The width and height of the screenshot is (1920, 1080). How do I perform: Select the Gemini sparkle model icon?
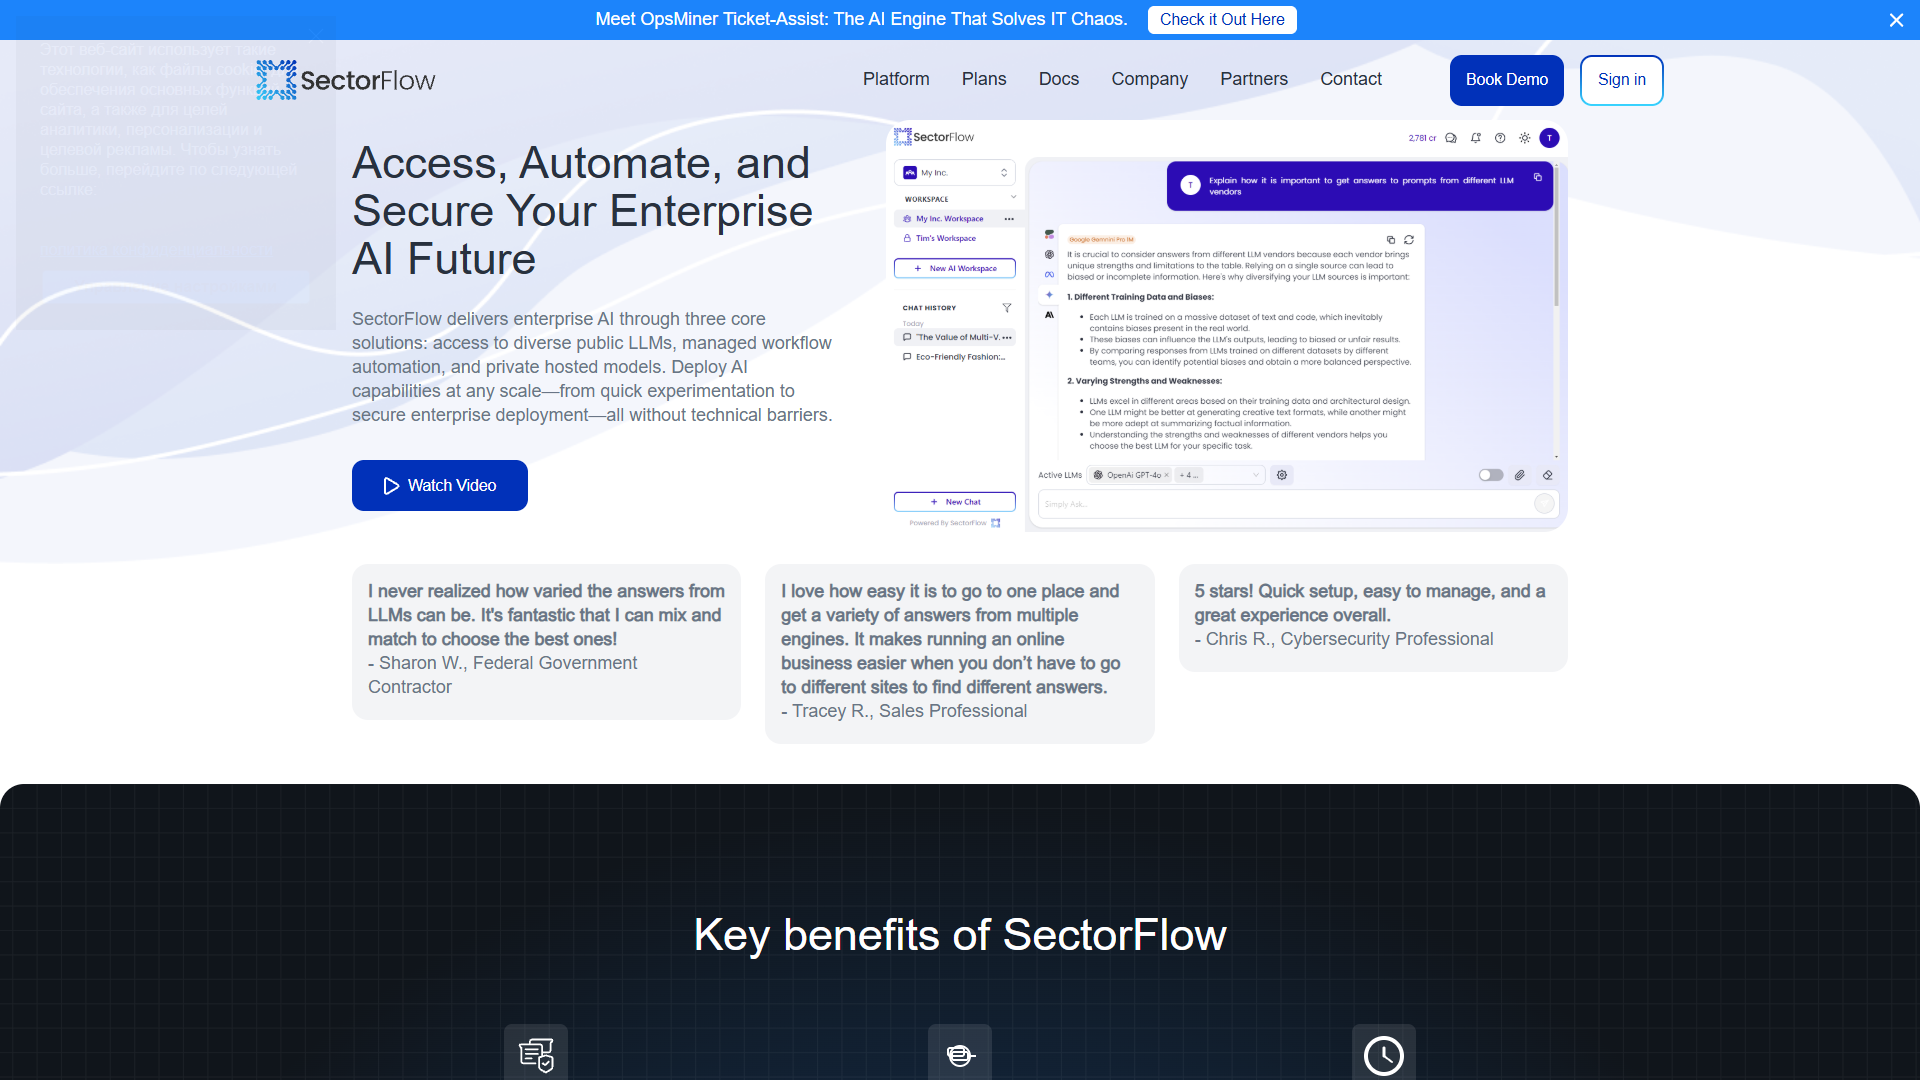1049,294
